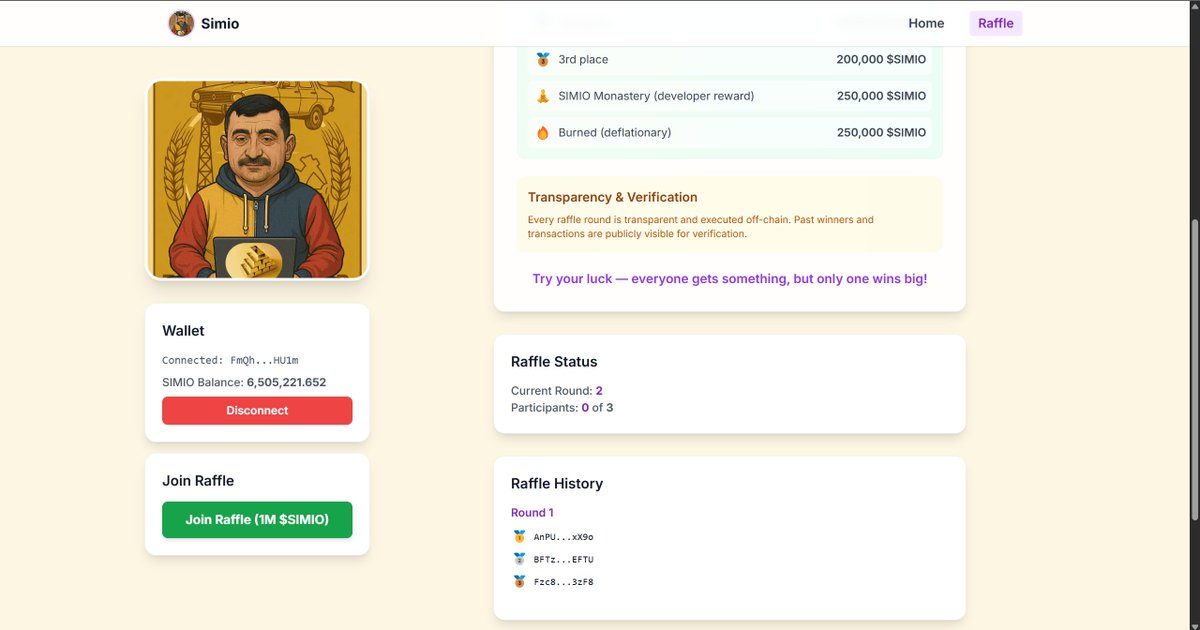Click the 3rd place label
Screen dimensions: 1200x630
pos(583,60)
